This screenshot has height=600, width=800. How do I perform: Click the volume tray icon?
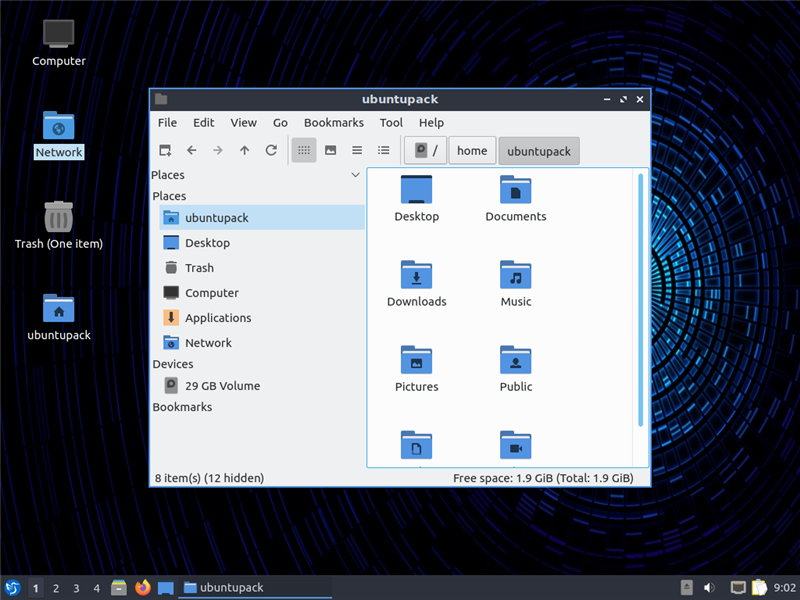coord(709,588)
